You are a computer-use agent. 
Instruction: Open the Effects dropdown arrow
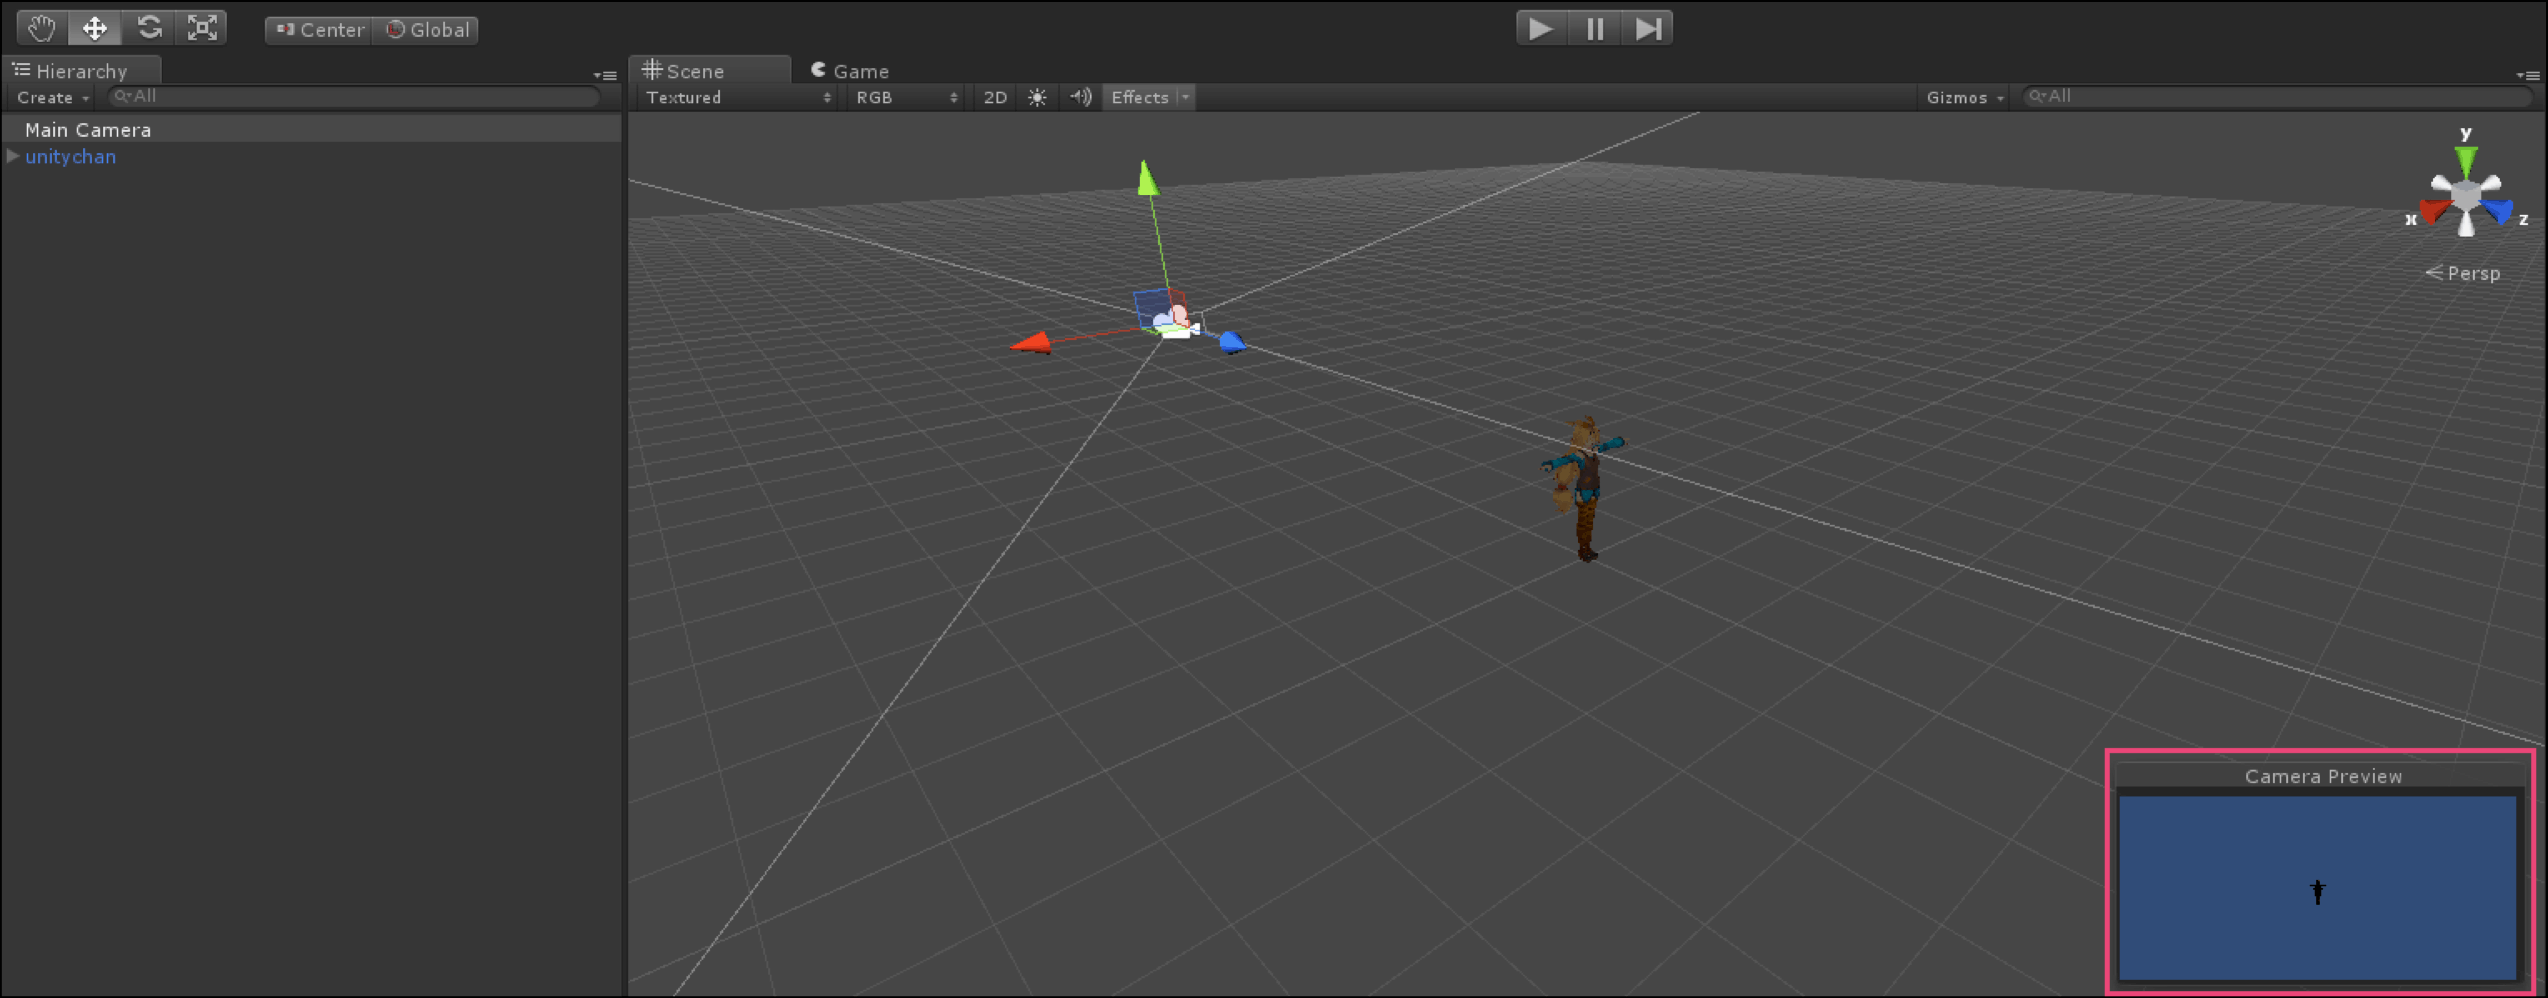click(x=1186, y=97)
